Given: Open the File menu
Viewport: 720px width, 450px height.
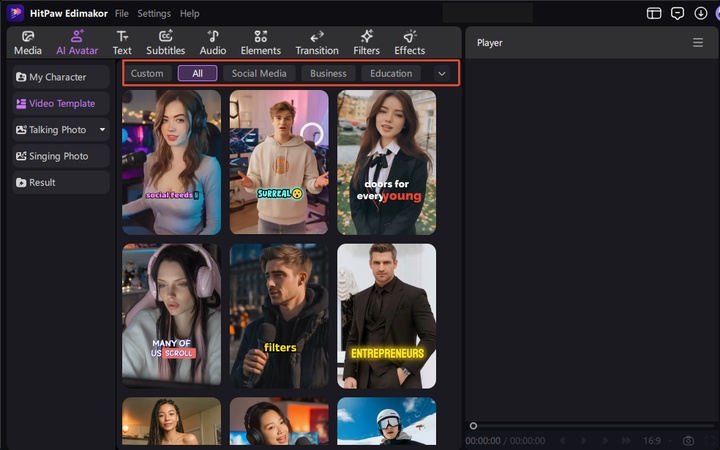Looking at the screenshot, I should [122, 13].
